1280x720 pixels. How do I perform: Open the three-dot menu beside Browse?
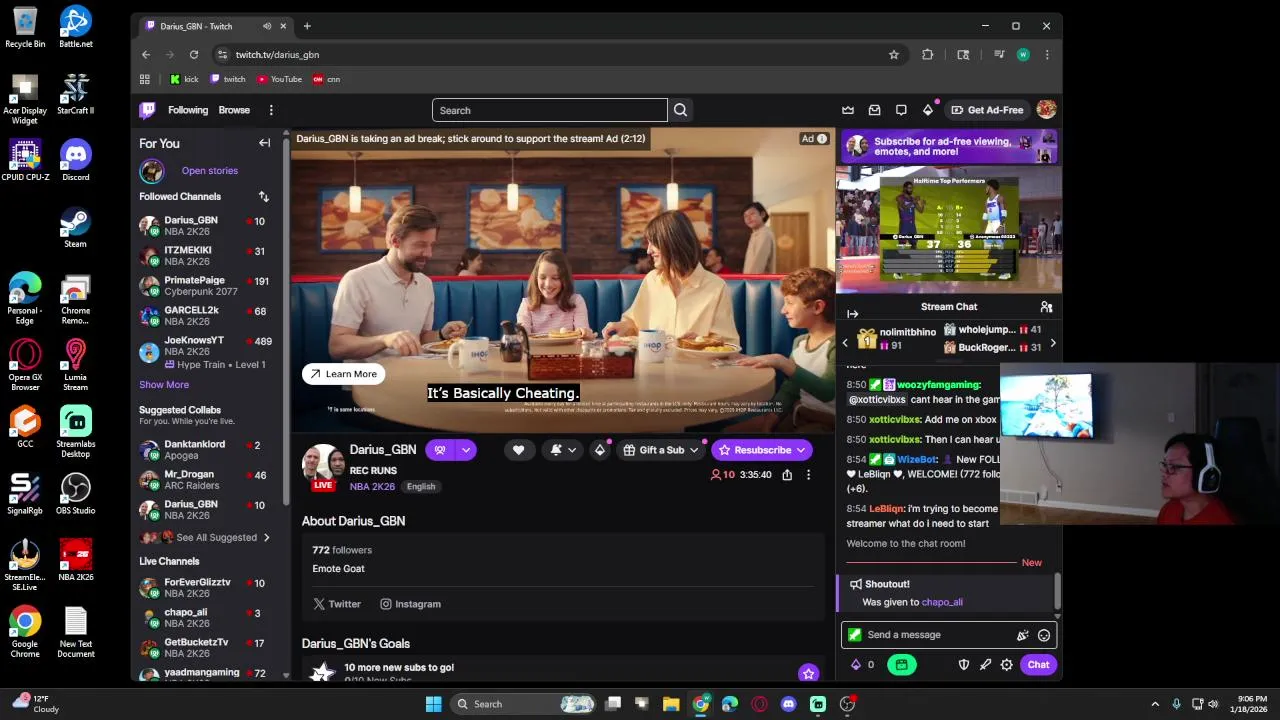(271, 110)
